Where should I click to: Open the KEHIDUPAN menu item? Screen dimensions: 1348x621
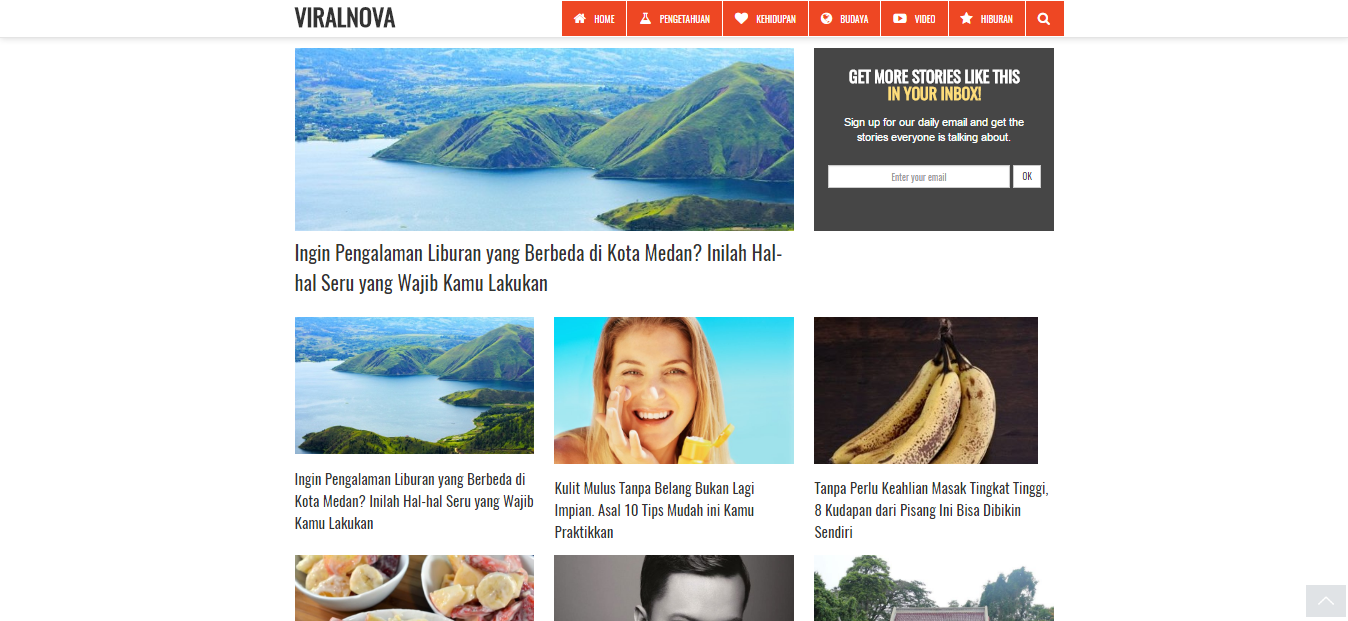coord(766,18)
